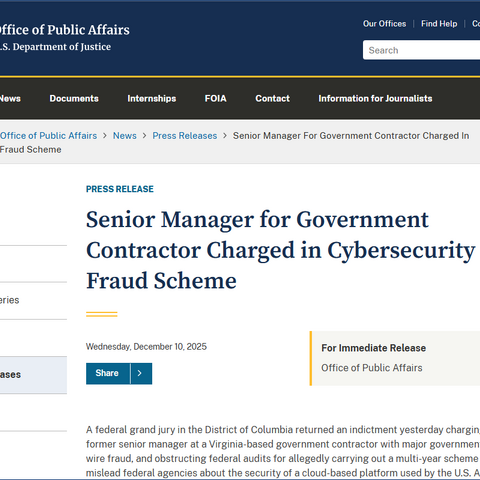480x480 pixels.
Task: Click U.S. Department of Justice subtitle
Action: (x=55, y=47)
